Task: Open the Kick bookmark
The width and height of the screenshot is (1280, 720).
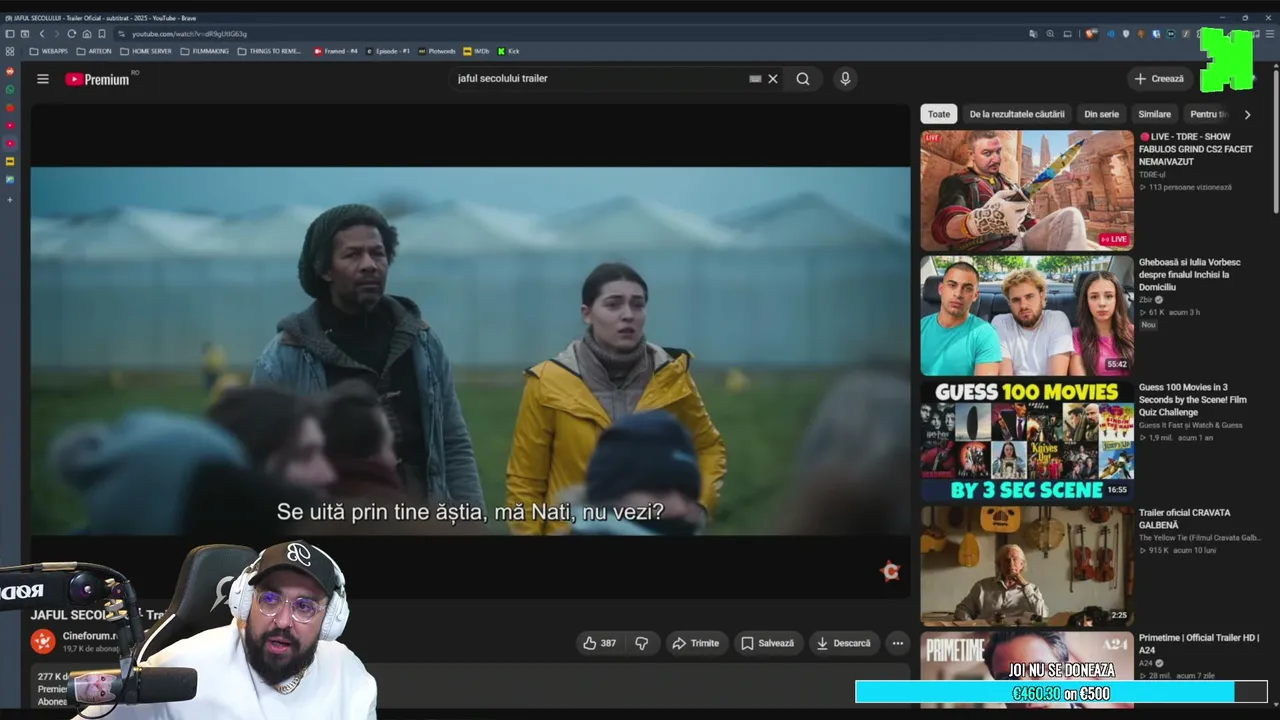Action: pyautogui.click(x=509, y=51)
